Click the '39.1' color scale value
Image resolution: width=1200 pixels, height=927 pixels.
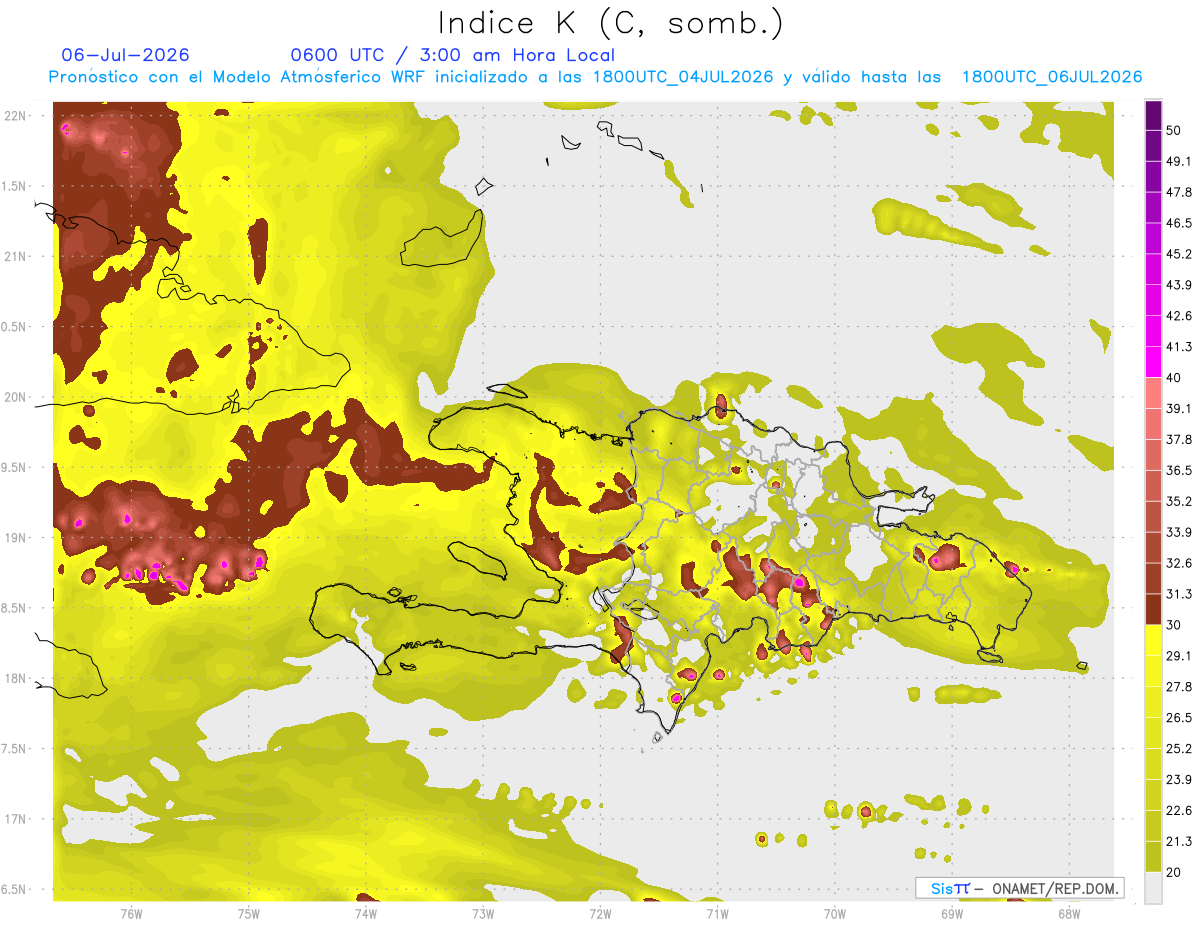1178,409
